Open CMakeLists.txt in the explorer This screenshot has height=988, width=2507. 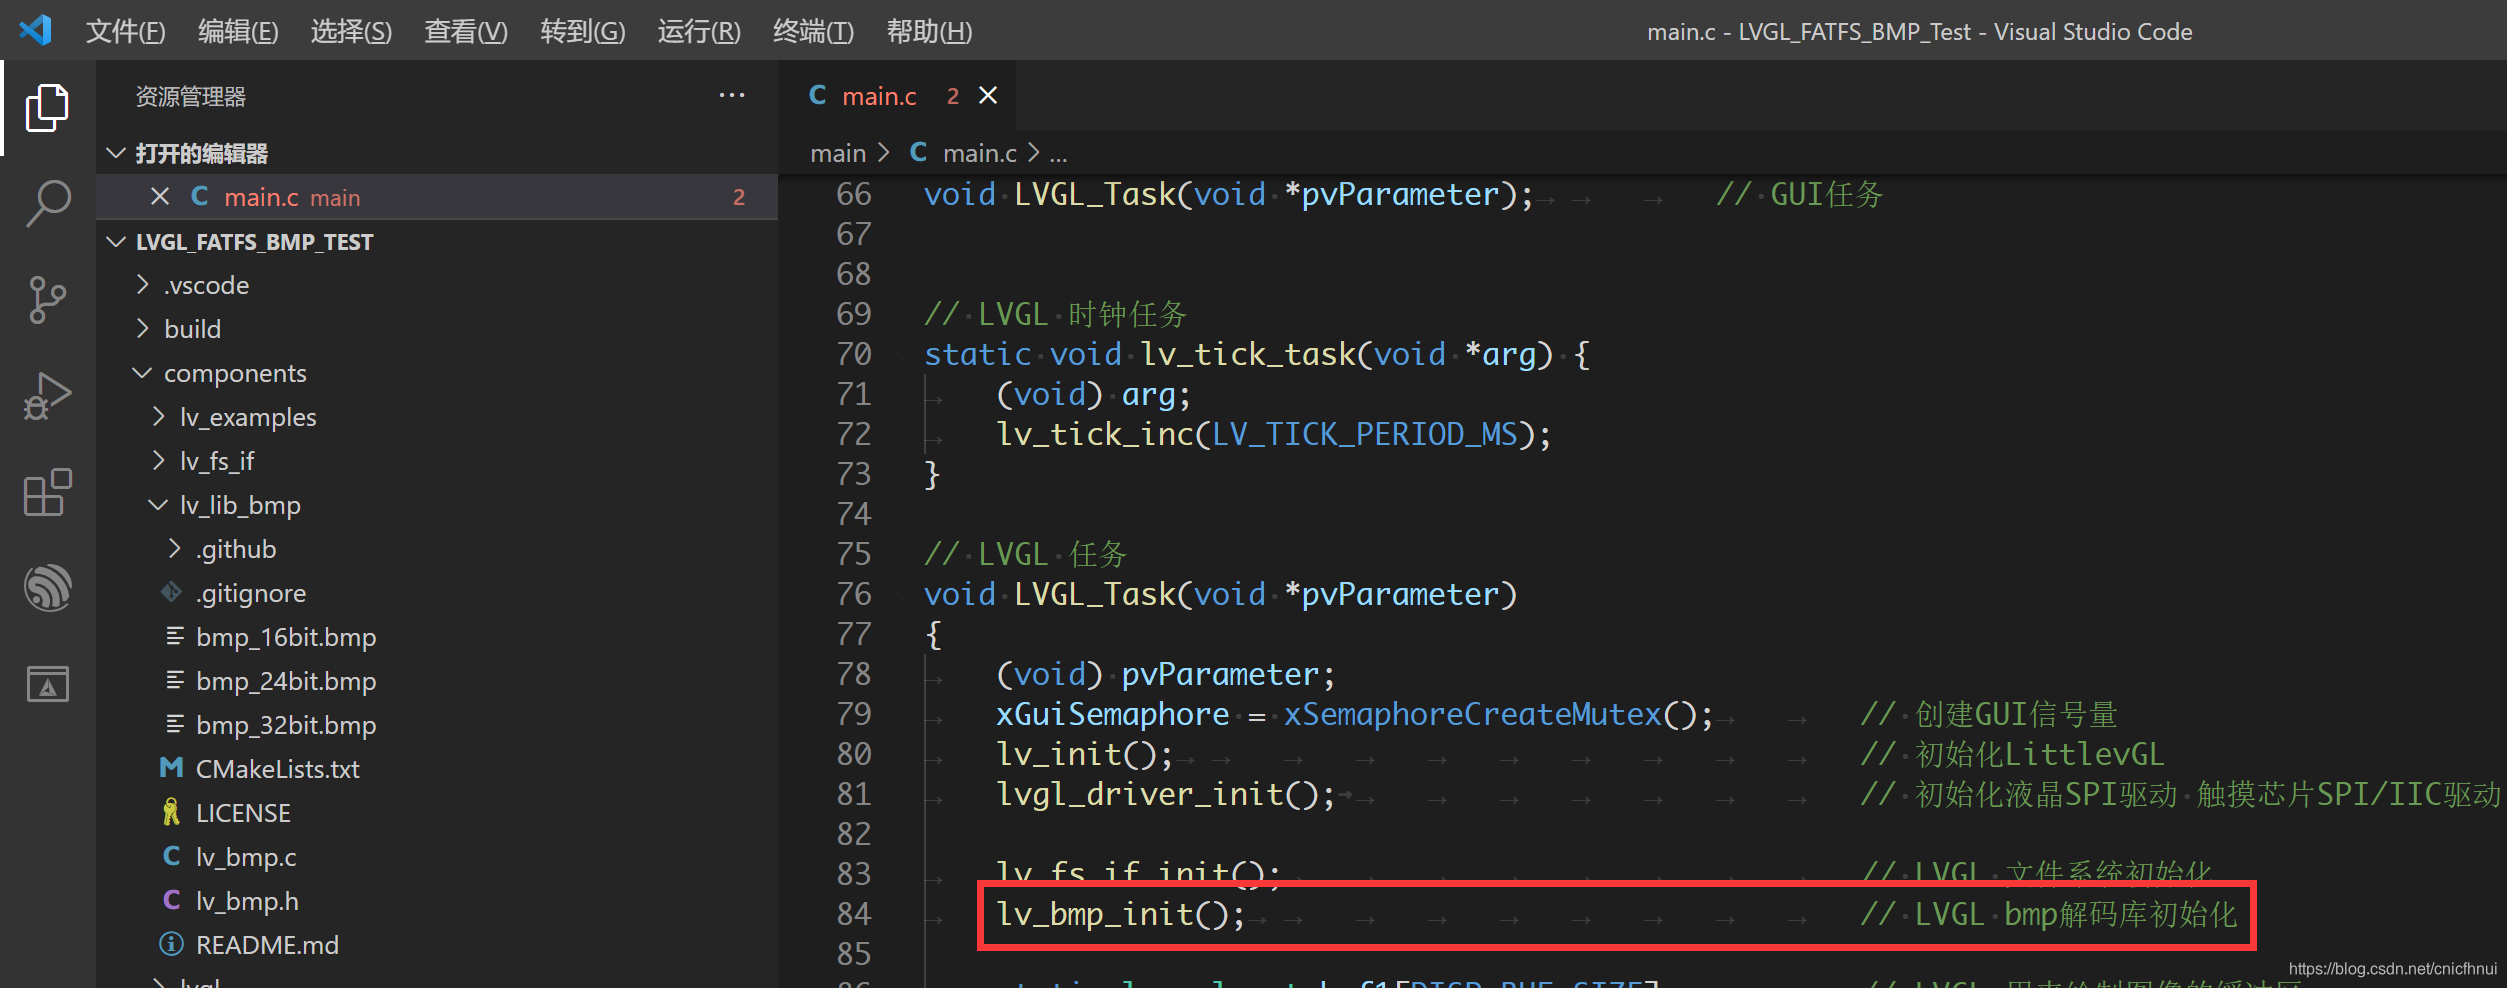pyautogui.click(x=278, y=769)
